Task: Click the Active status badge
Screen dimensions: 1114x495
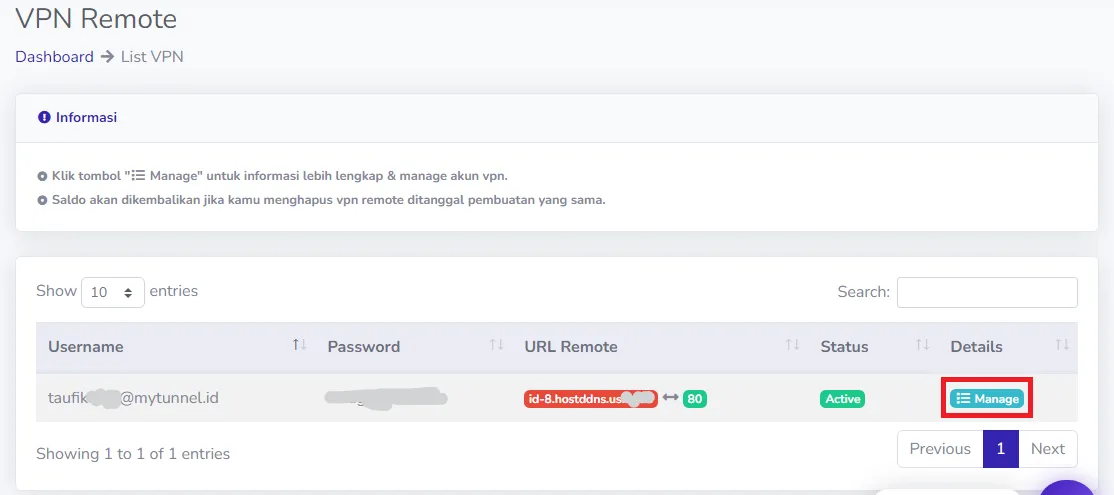Action: pyautogui.click(x=843, y=398)
